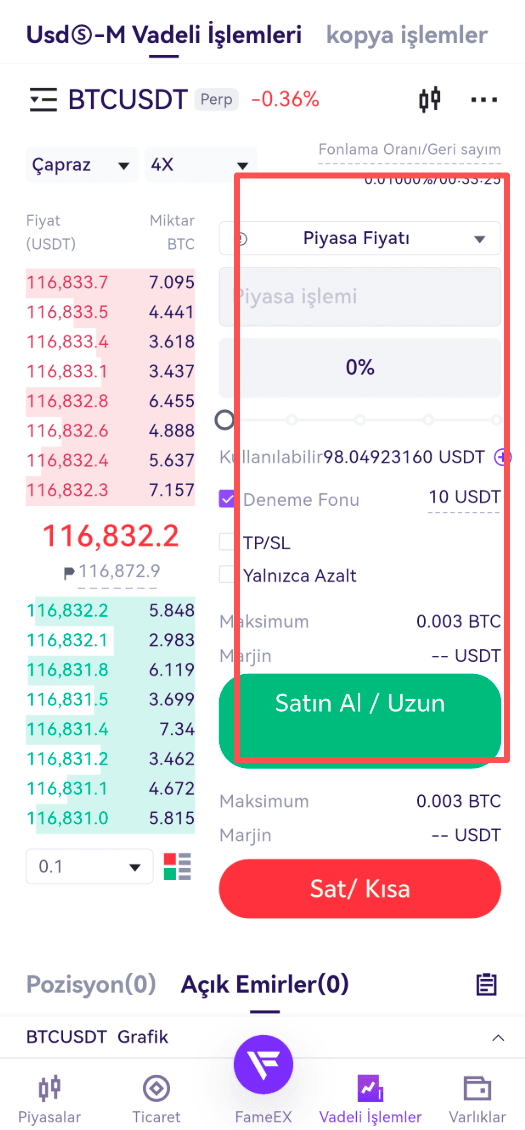Uncheck the Deneme Fonu checkbox

click(227, 499)
